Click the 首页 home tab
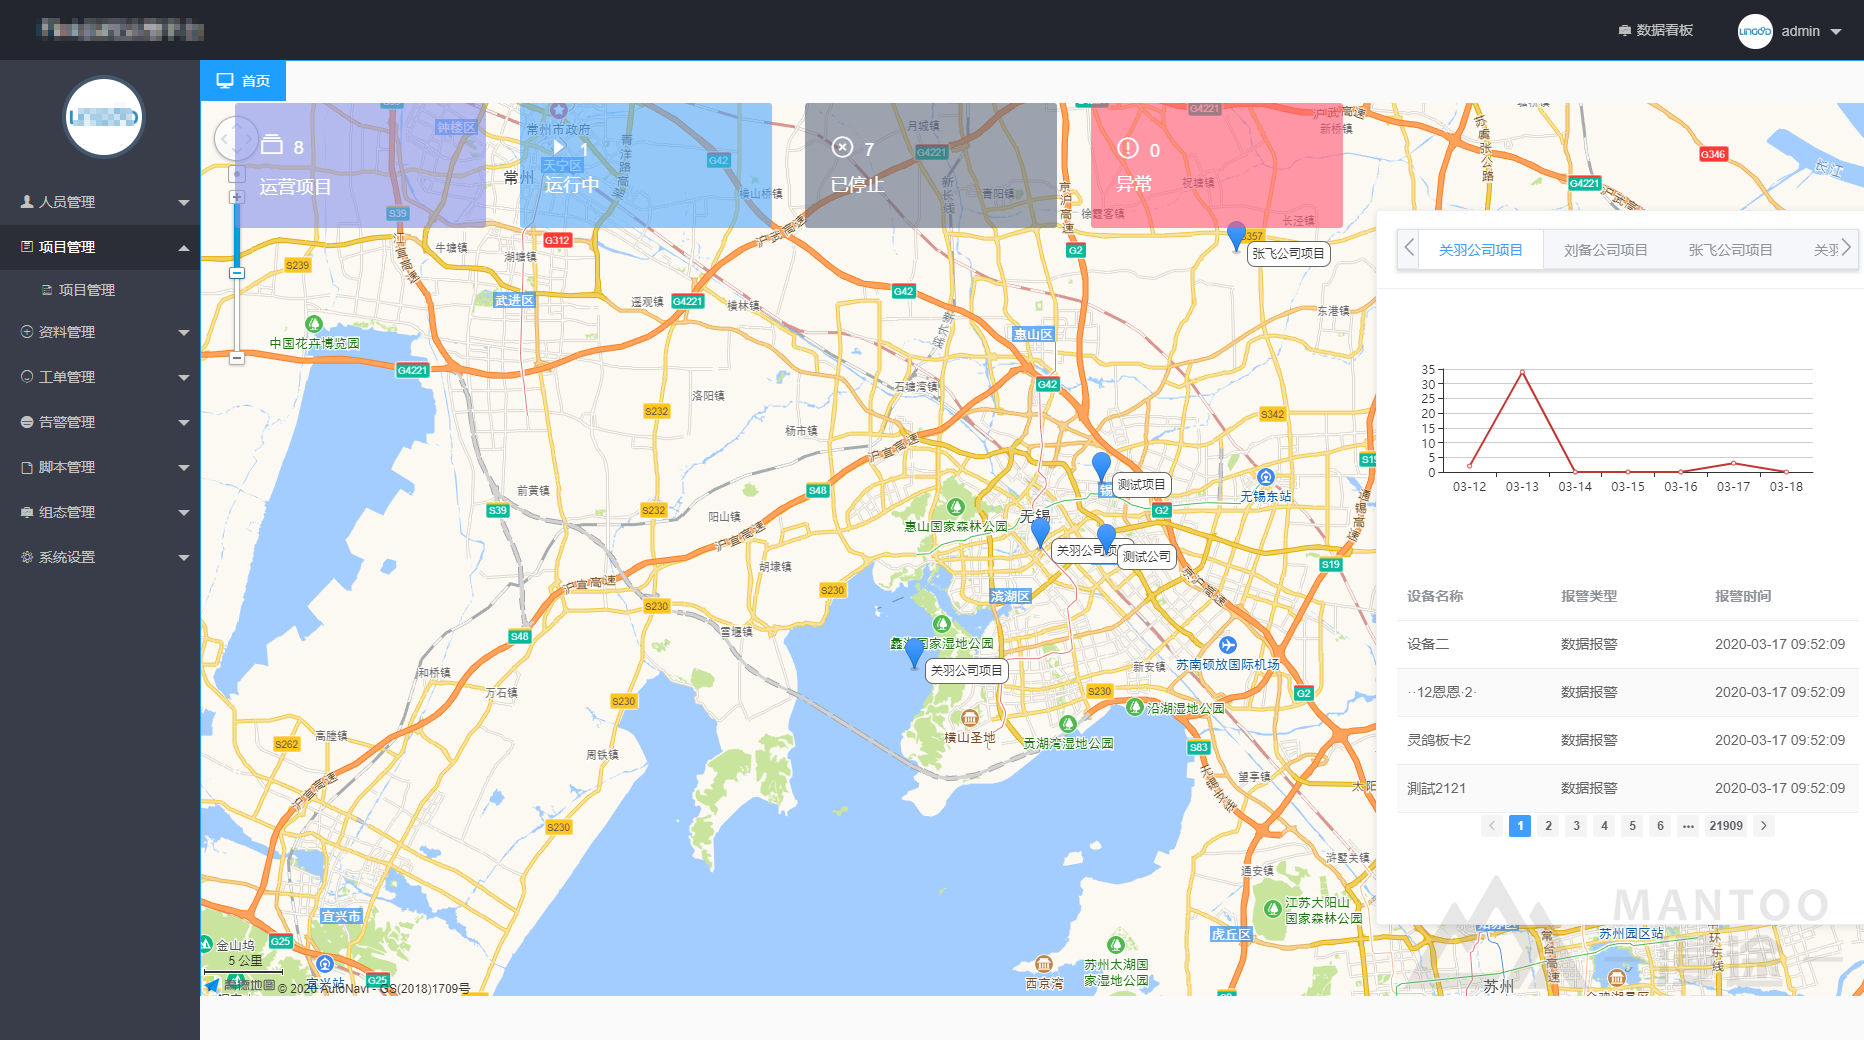 coord(243,81)
